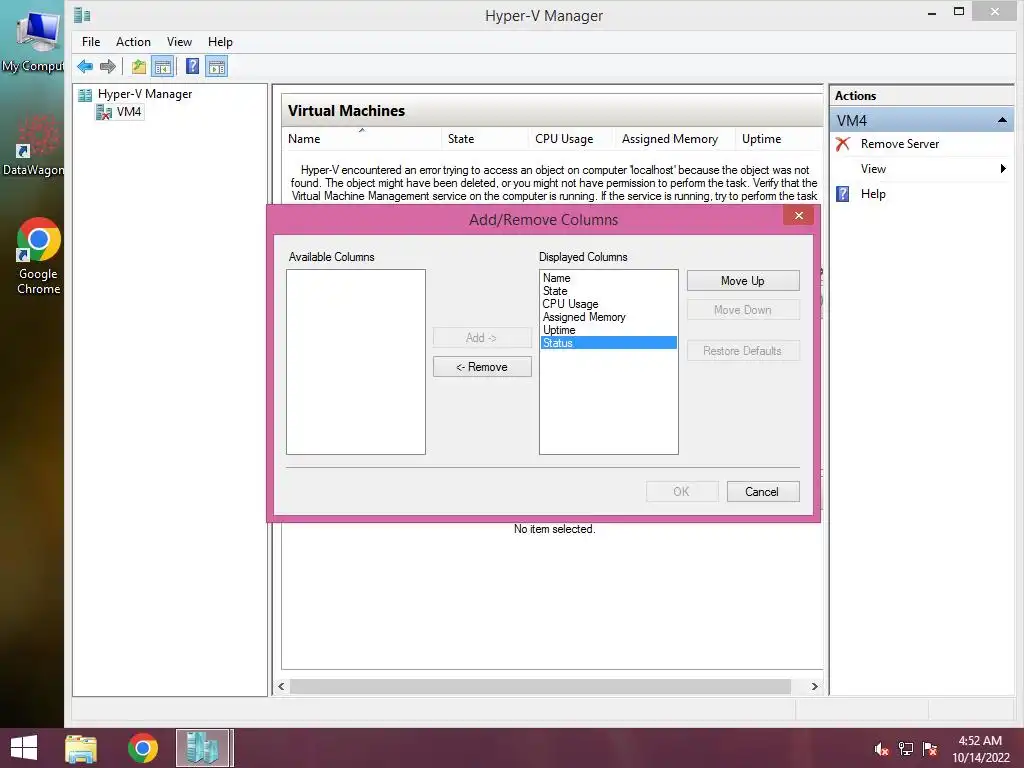Open Chrome from the taskbar

143,748
